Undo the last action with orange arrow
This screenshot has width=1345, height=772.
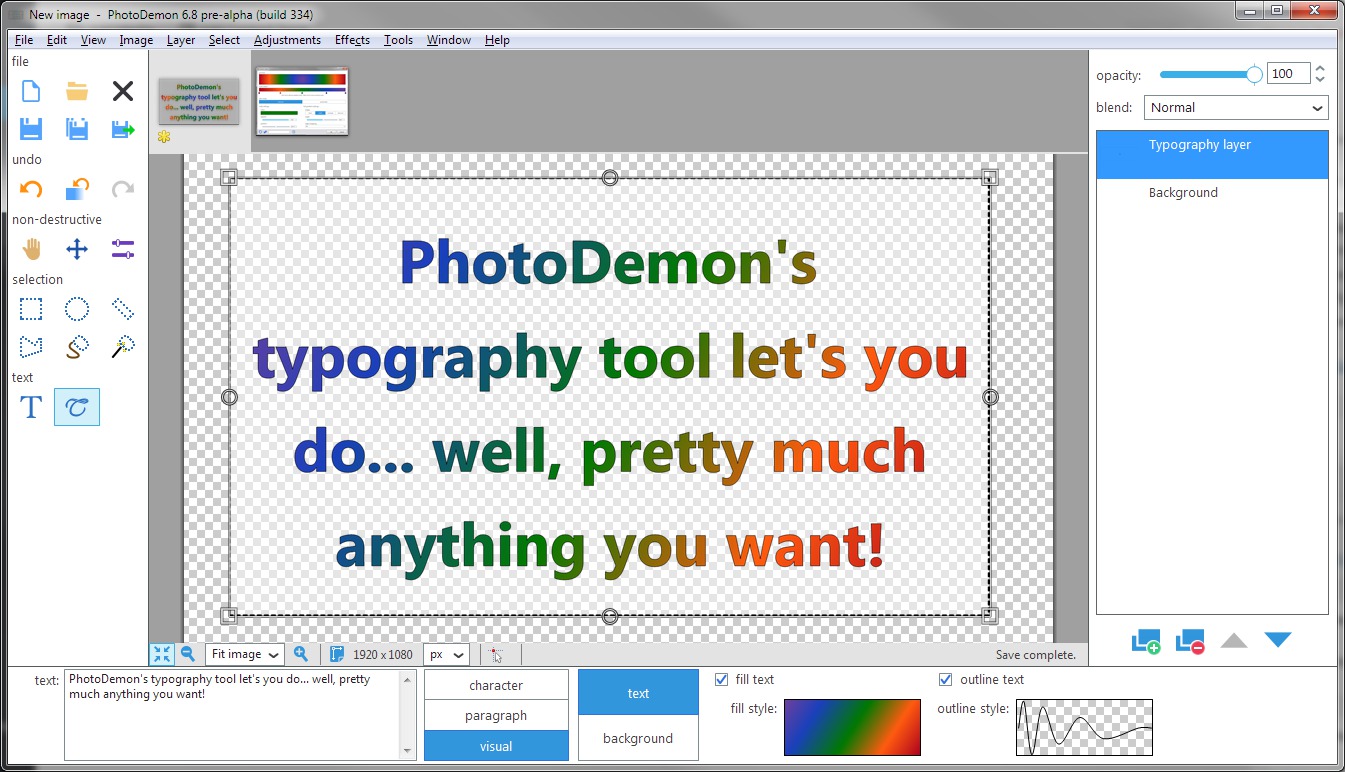click(x=31, y=189)
